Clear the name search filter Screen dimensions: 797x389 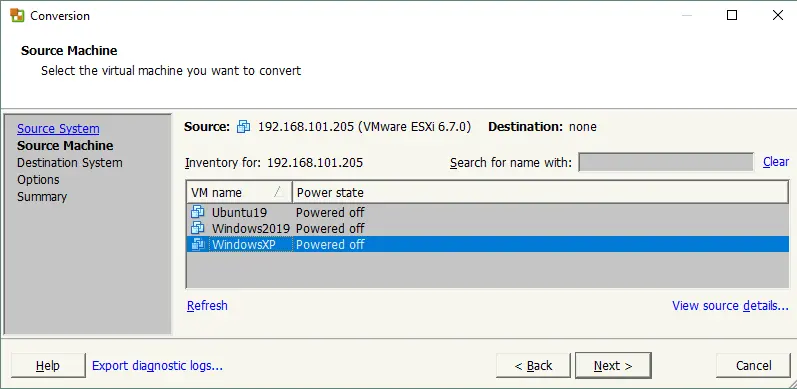pyautogui.click(x=776, y=162)
